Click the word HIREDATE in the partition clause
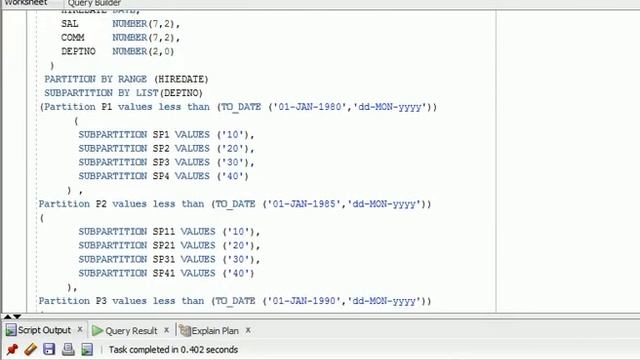 181,79
